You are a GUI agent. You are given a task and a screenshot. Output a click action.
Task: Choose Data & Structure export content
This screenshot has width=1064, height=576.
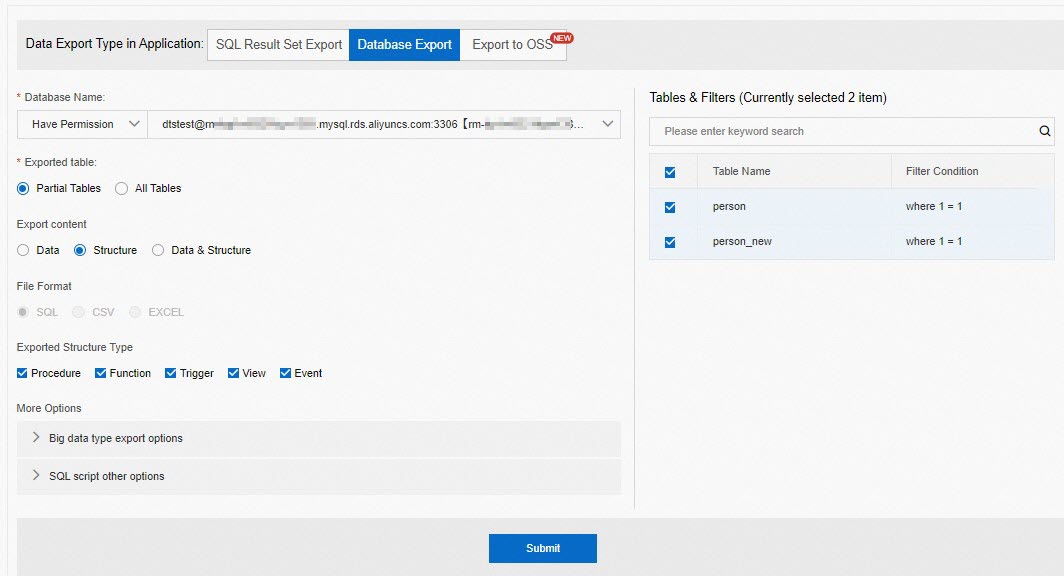coord(158,250)
